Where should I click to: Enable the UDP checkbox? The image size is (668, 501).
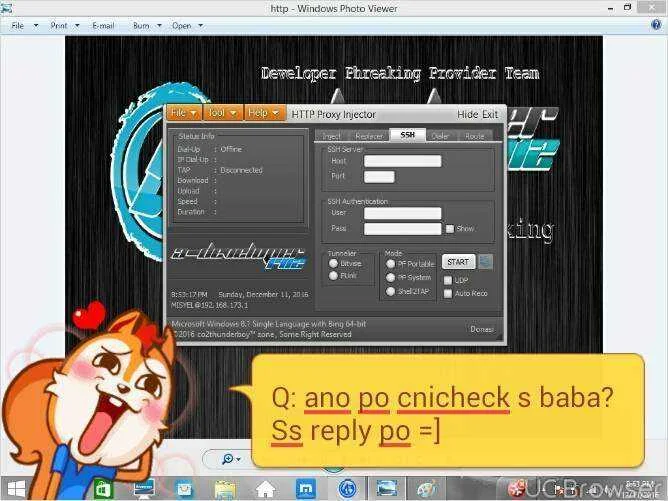(x=448, y=280)
